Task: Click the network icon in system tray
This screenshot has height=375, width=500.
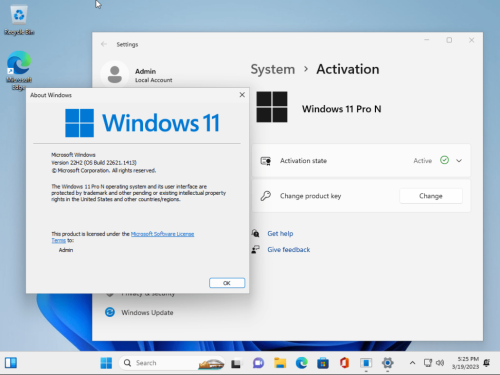Action: (428, 363)
